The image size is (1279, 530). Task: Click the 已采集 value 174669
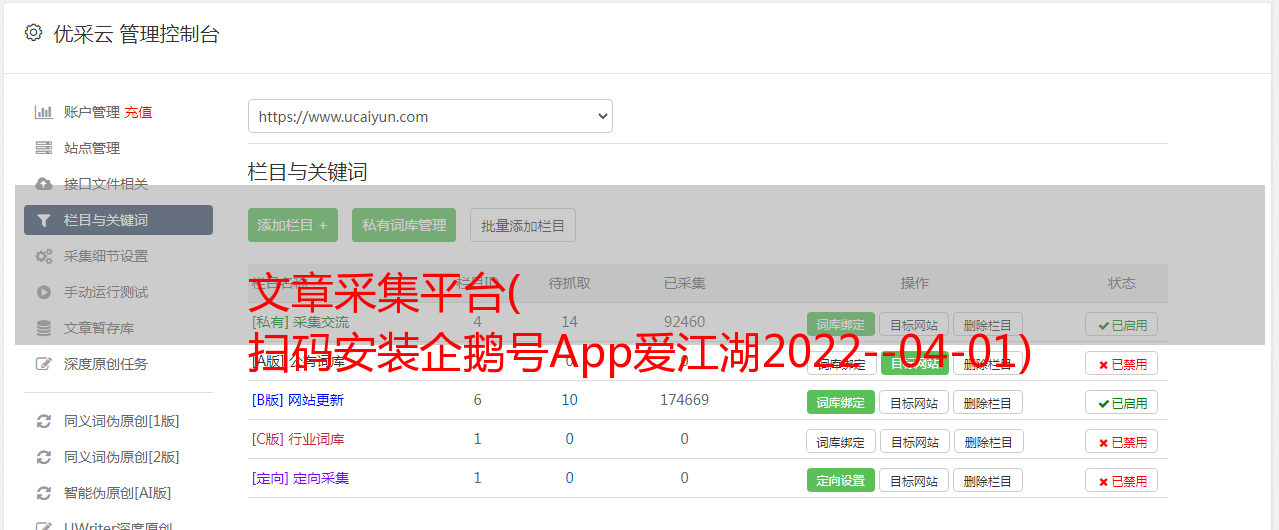(x=685, y=400)
